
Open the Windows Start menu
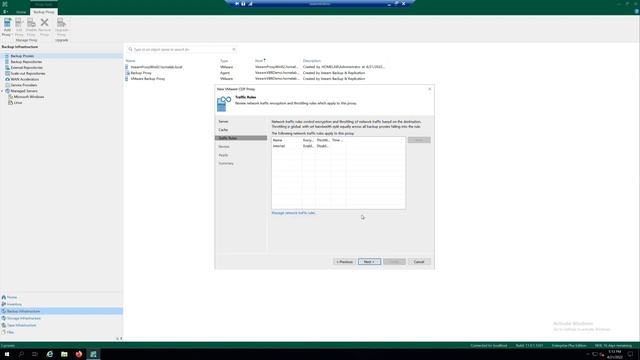click(x=7, y=354)
